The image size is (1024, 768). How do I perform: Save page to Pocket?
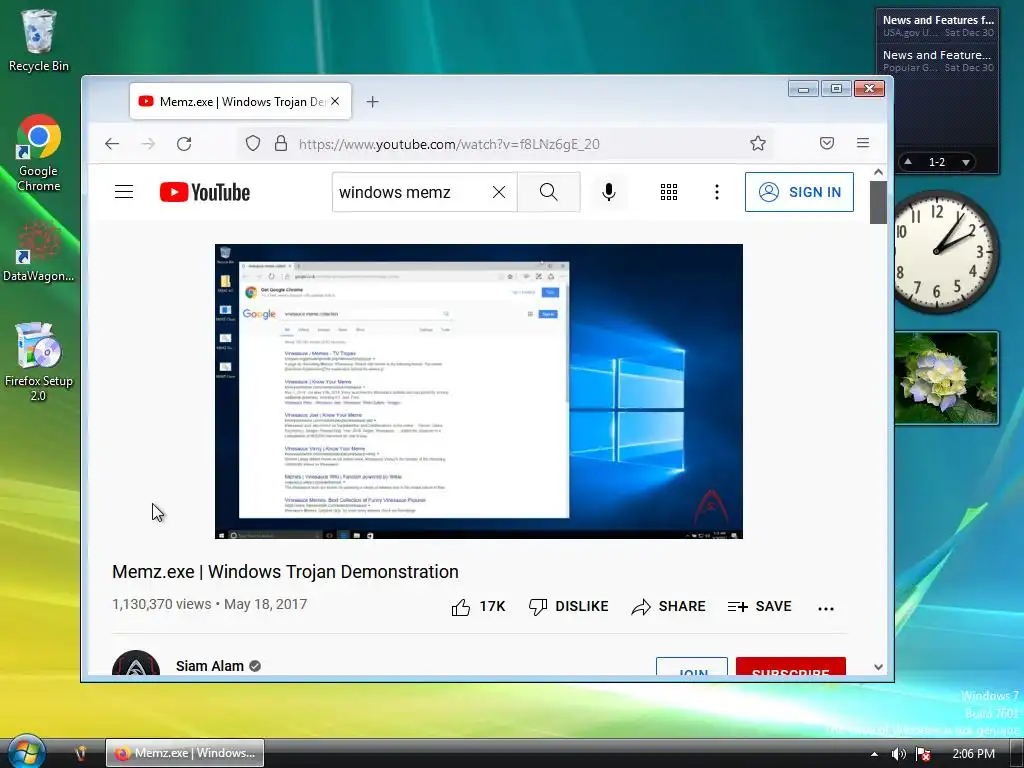(x=827, y=143)
